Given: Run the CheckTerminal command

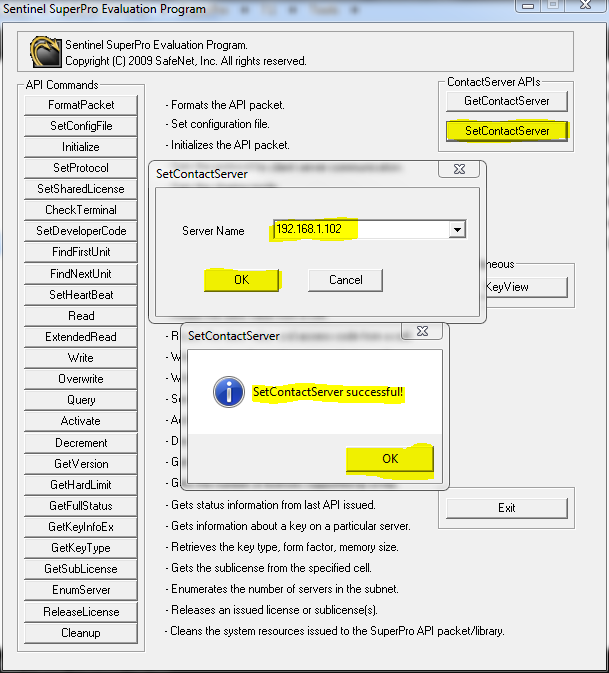Looking at the screenshot, I should pyautogui.click(x=81, y=210).
